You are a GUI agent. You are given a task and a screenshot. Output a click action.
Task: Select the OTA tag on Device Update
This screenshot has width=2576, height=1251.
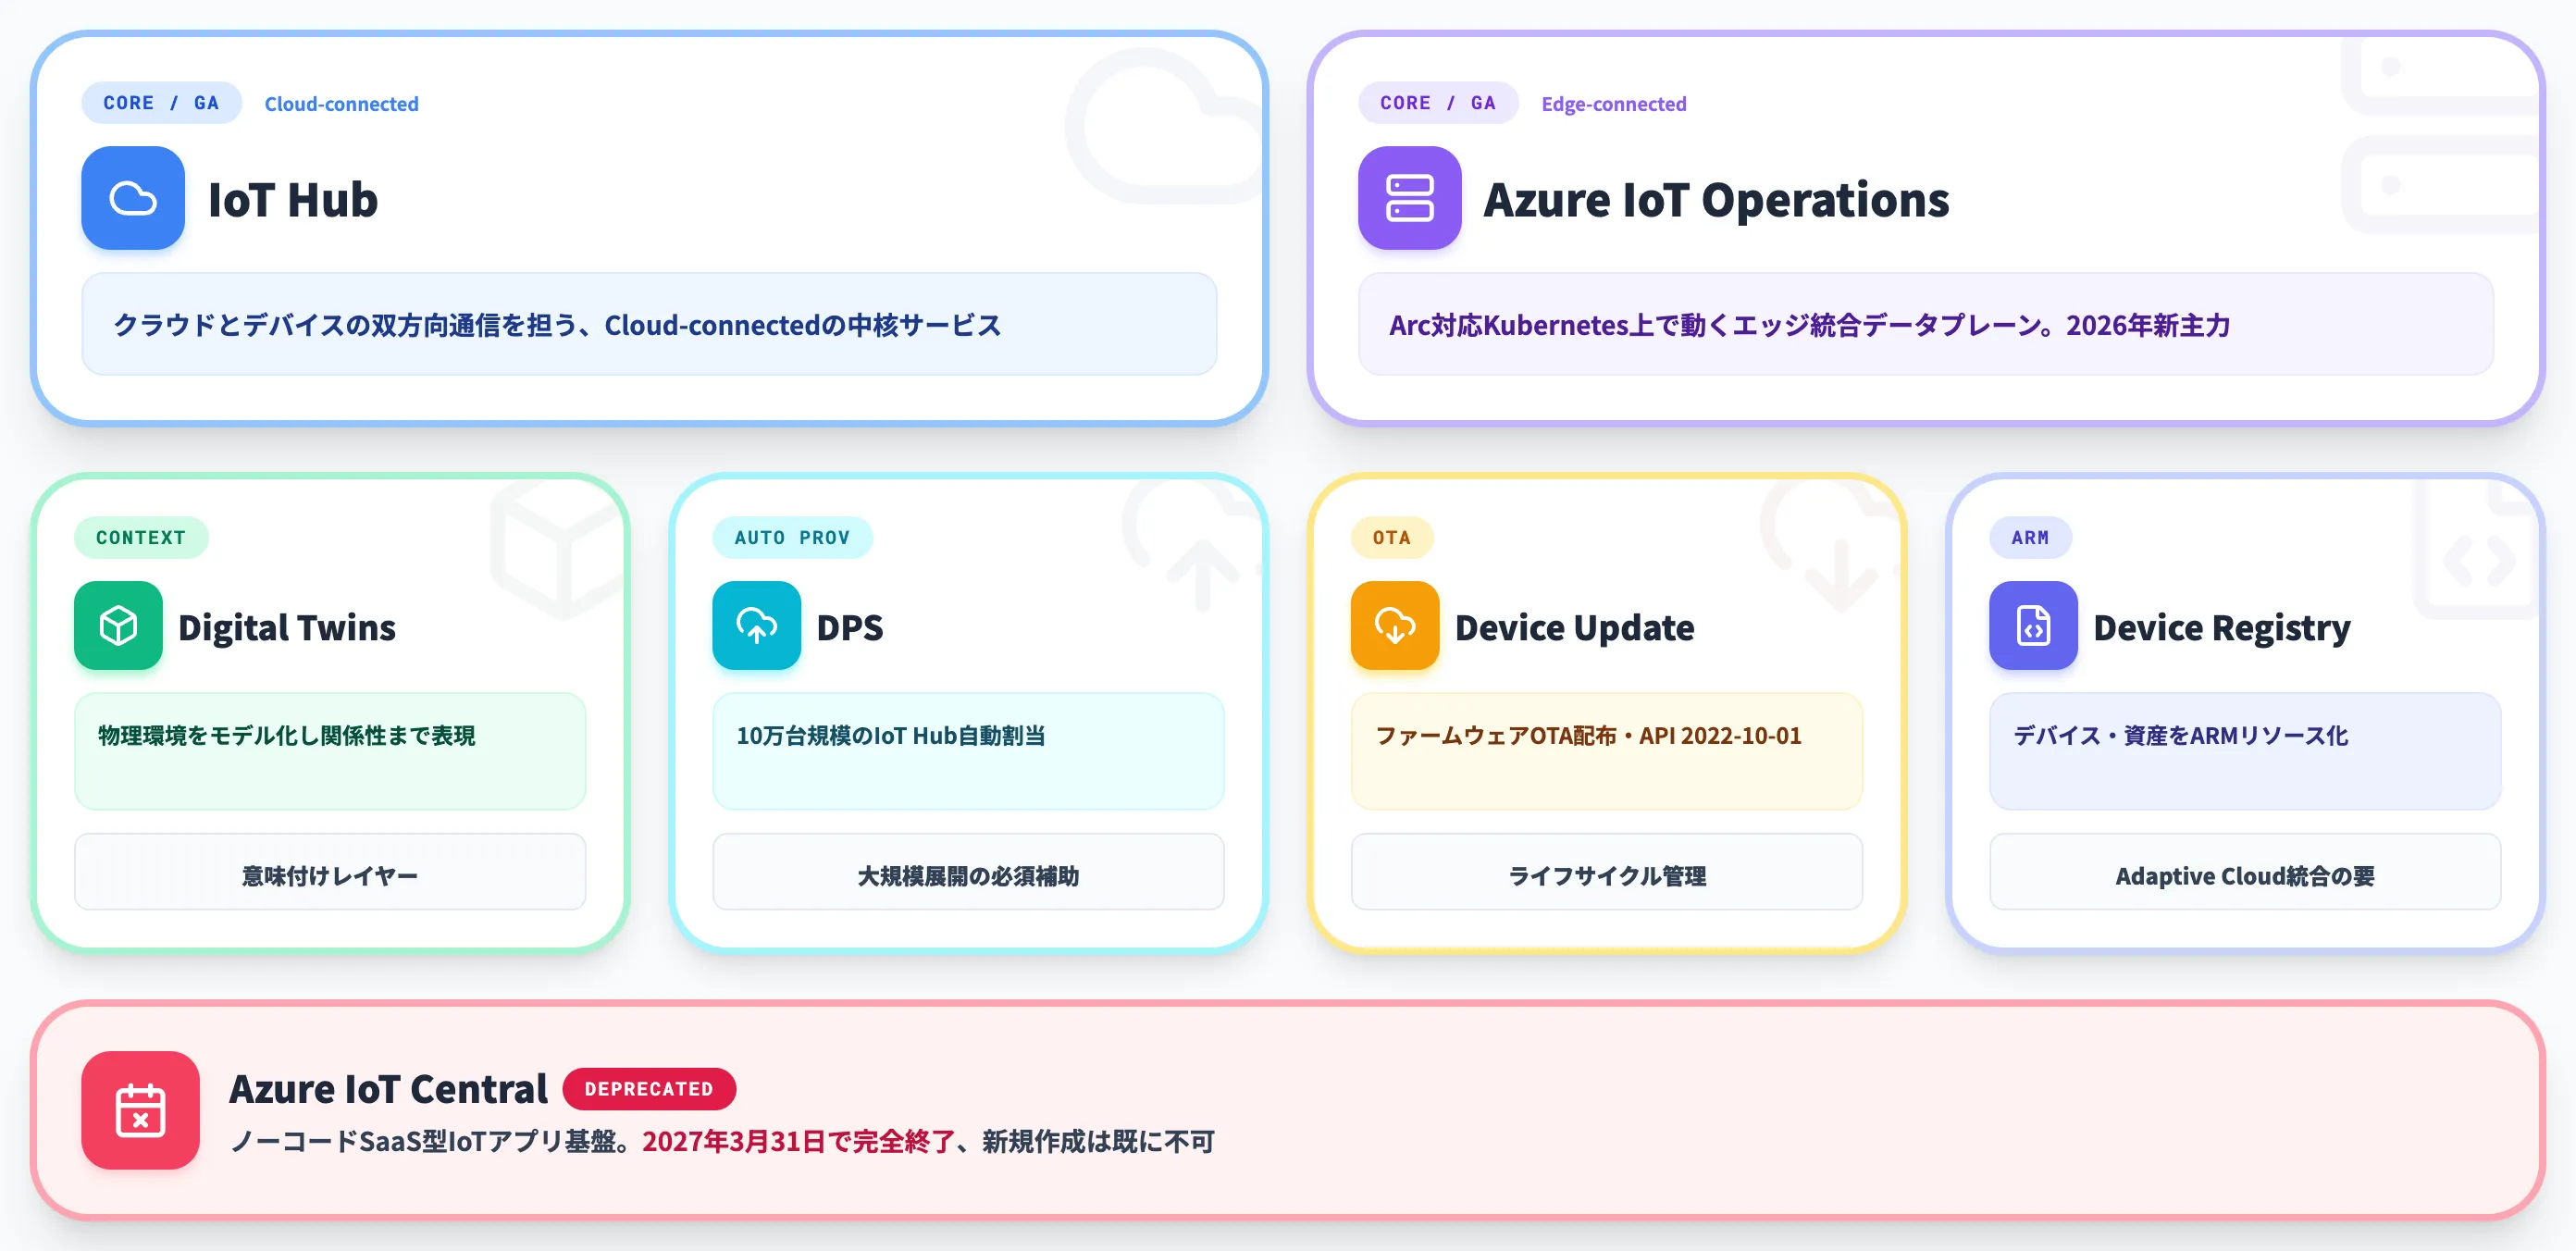coord(1391,538)
